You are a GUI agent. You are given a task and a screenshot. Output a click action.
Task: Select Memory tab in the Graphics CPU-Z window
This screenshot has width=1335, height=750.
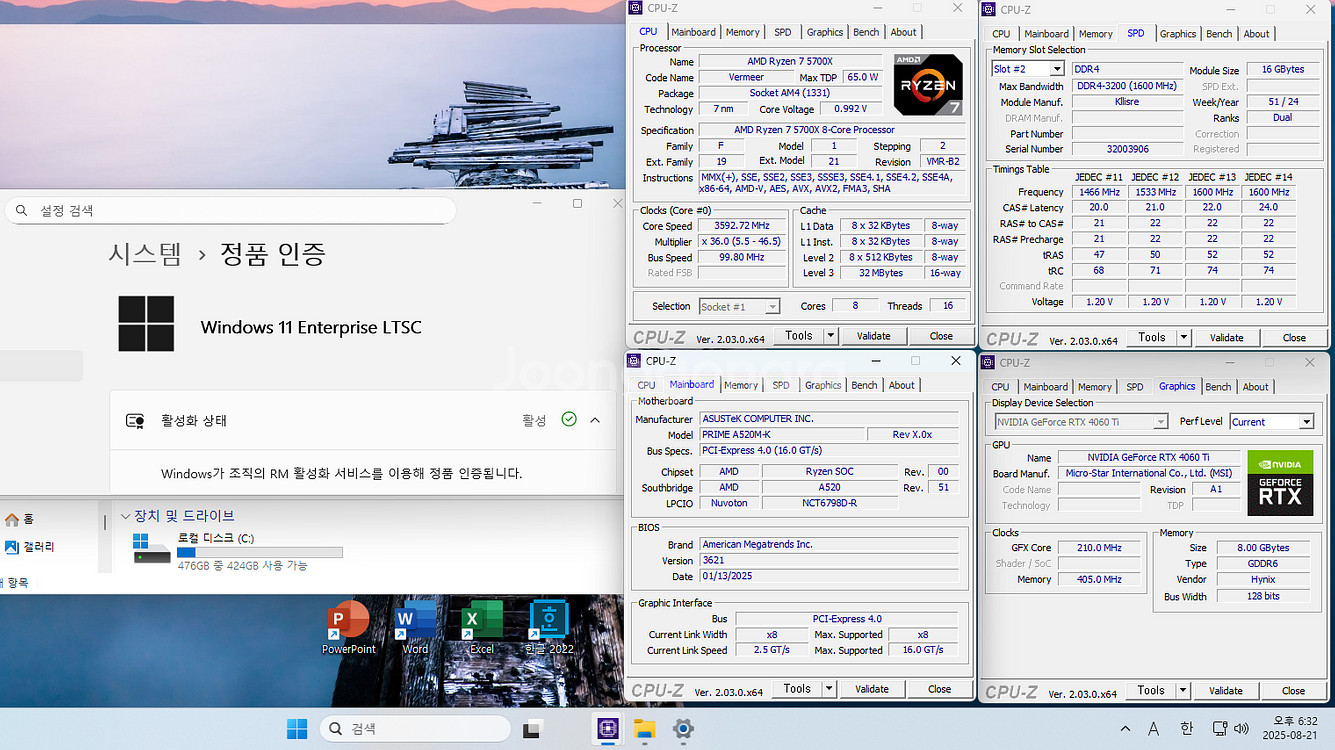click(1095, 387)
